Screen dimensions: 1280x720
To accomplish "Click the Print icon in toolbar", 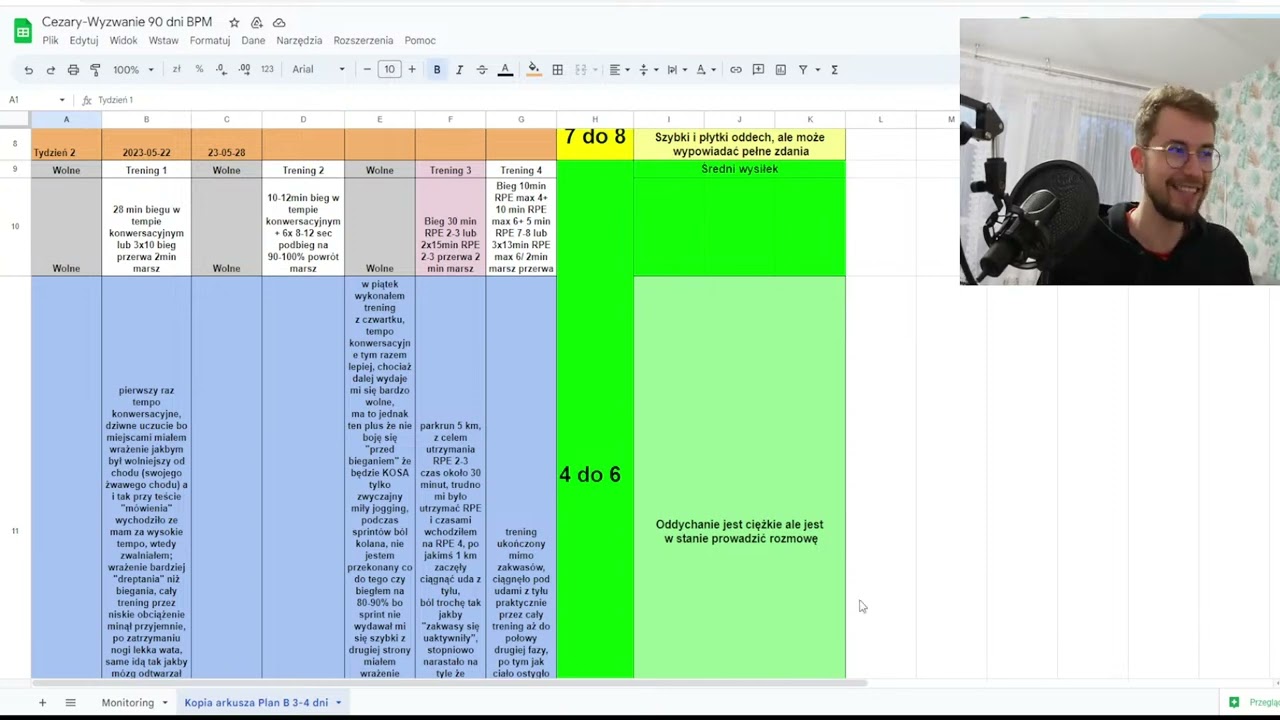I will (73, 70).
